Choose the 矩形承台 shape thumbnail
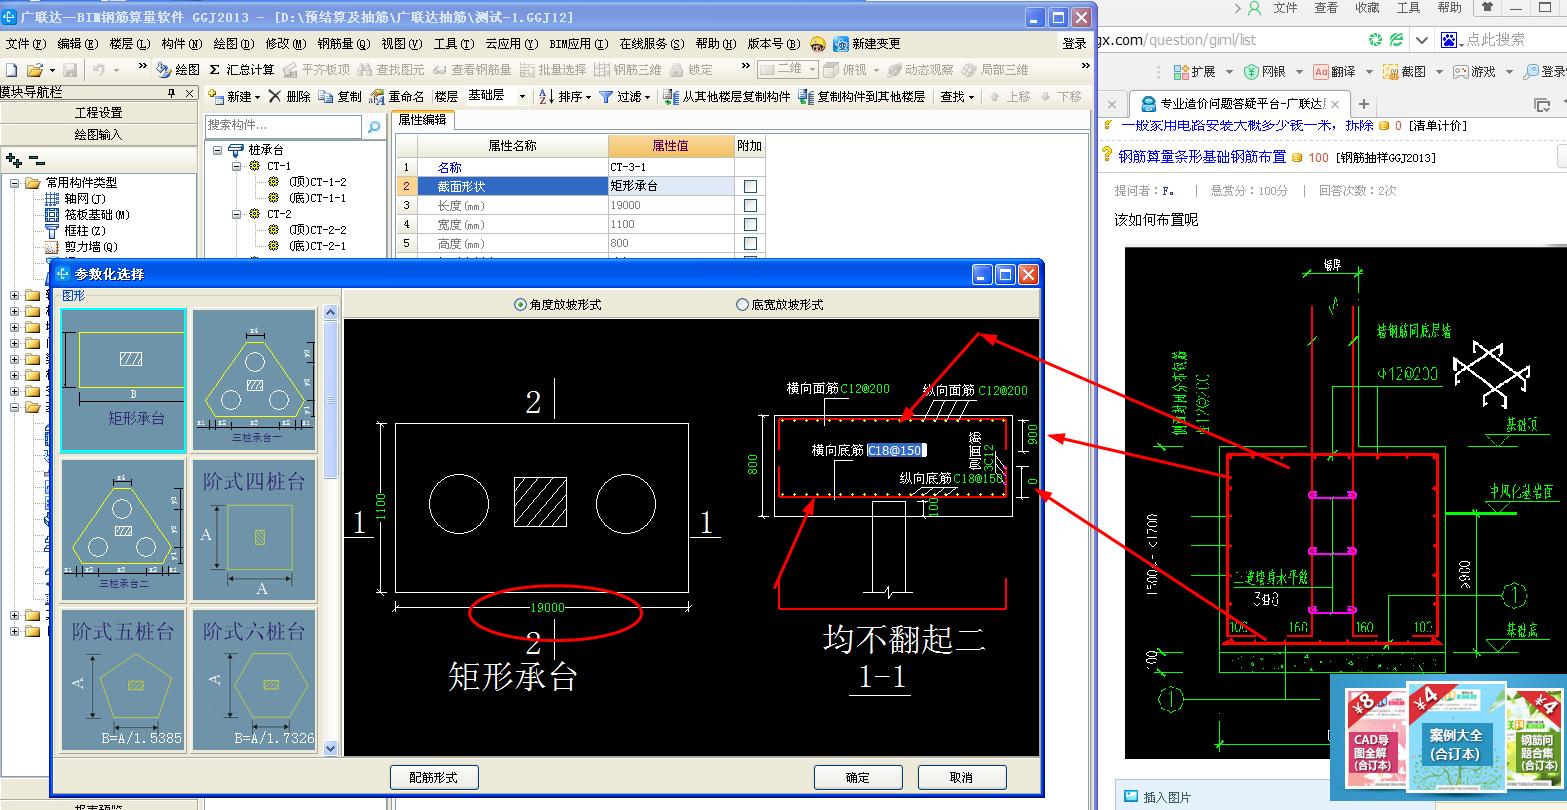1567x810 pixels. tap(123, 379)
